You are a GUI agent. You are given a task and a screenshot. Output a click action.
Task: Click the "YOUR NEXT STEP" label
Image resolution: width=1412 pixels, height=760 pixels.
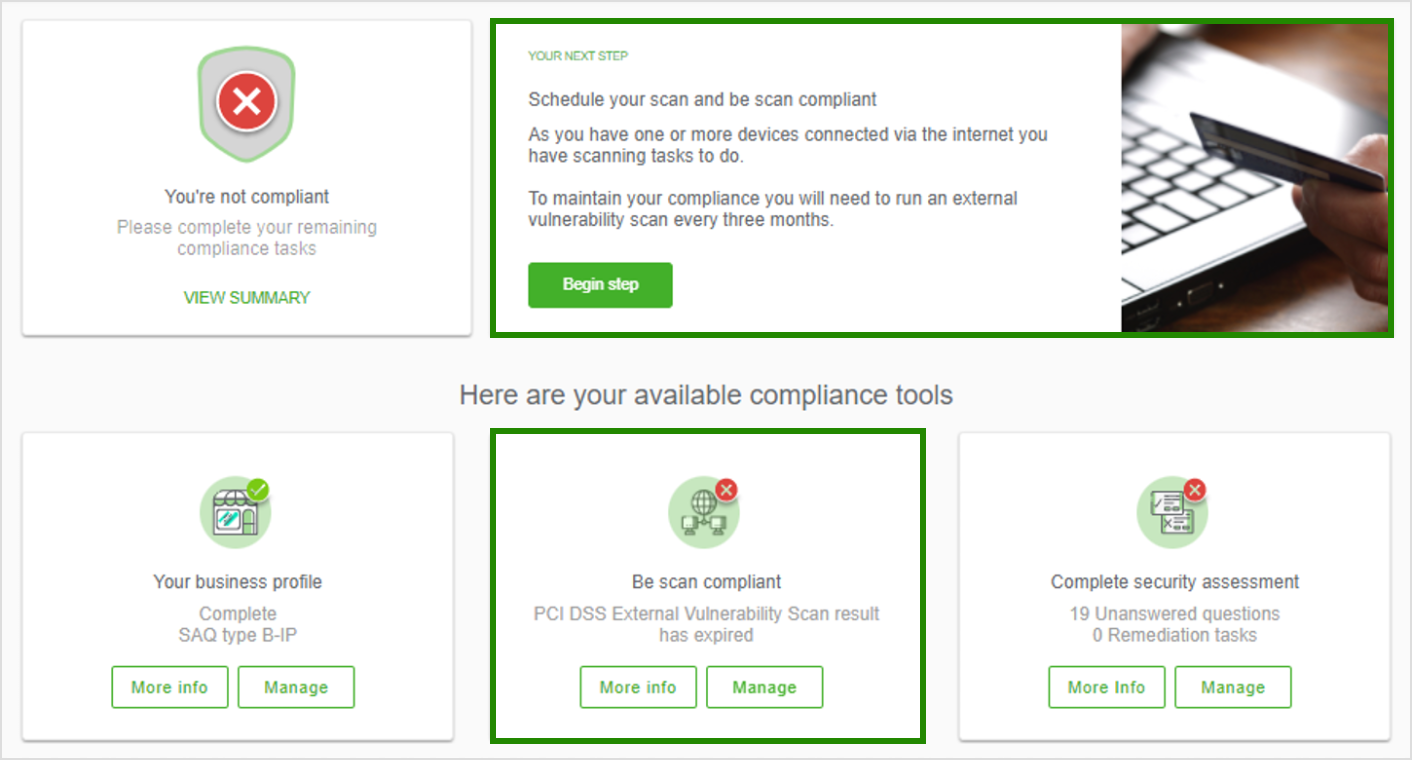pos(578,56)
